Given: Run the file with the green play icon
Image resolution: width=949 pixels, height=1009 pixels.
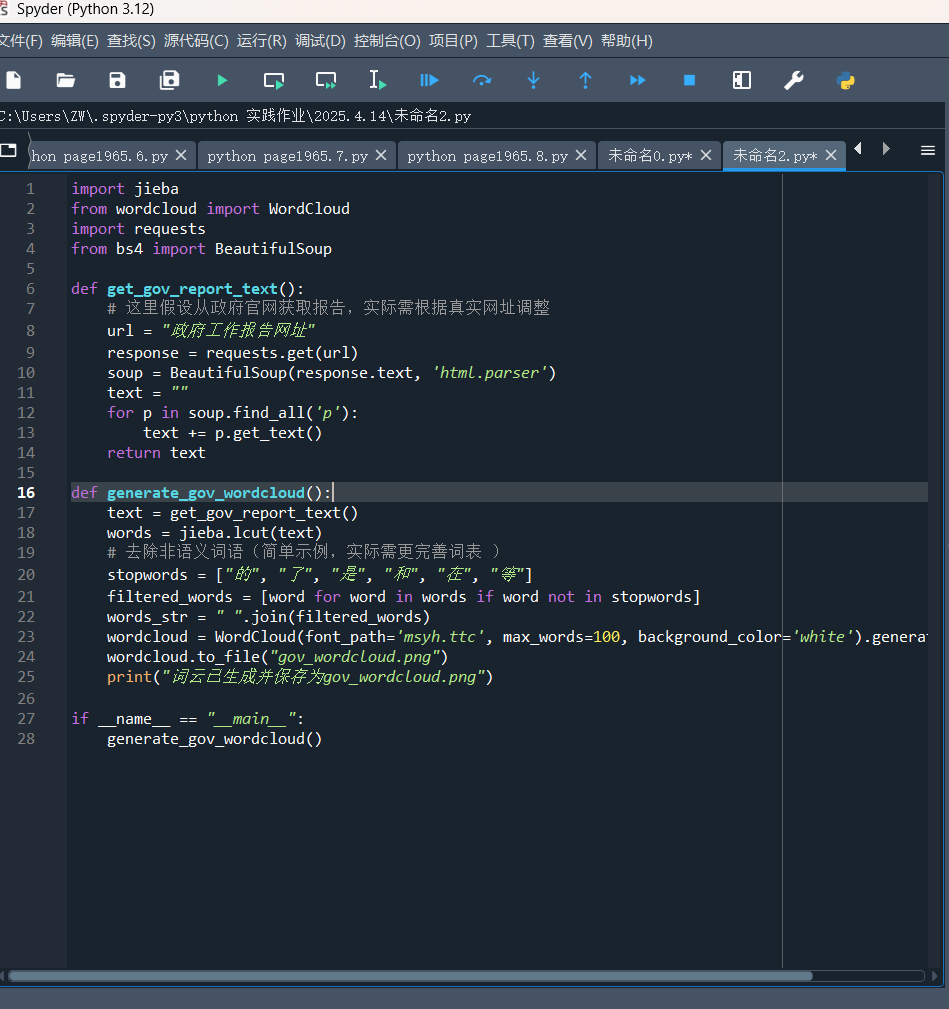Looking at the screenshot, I should (222, 80).
